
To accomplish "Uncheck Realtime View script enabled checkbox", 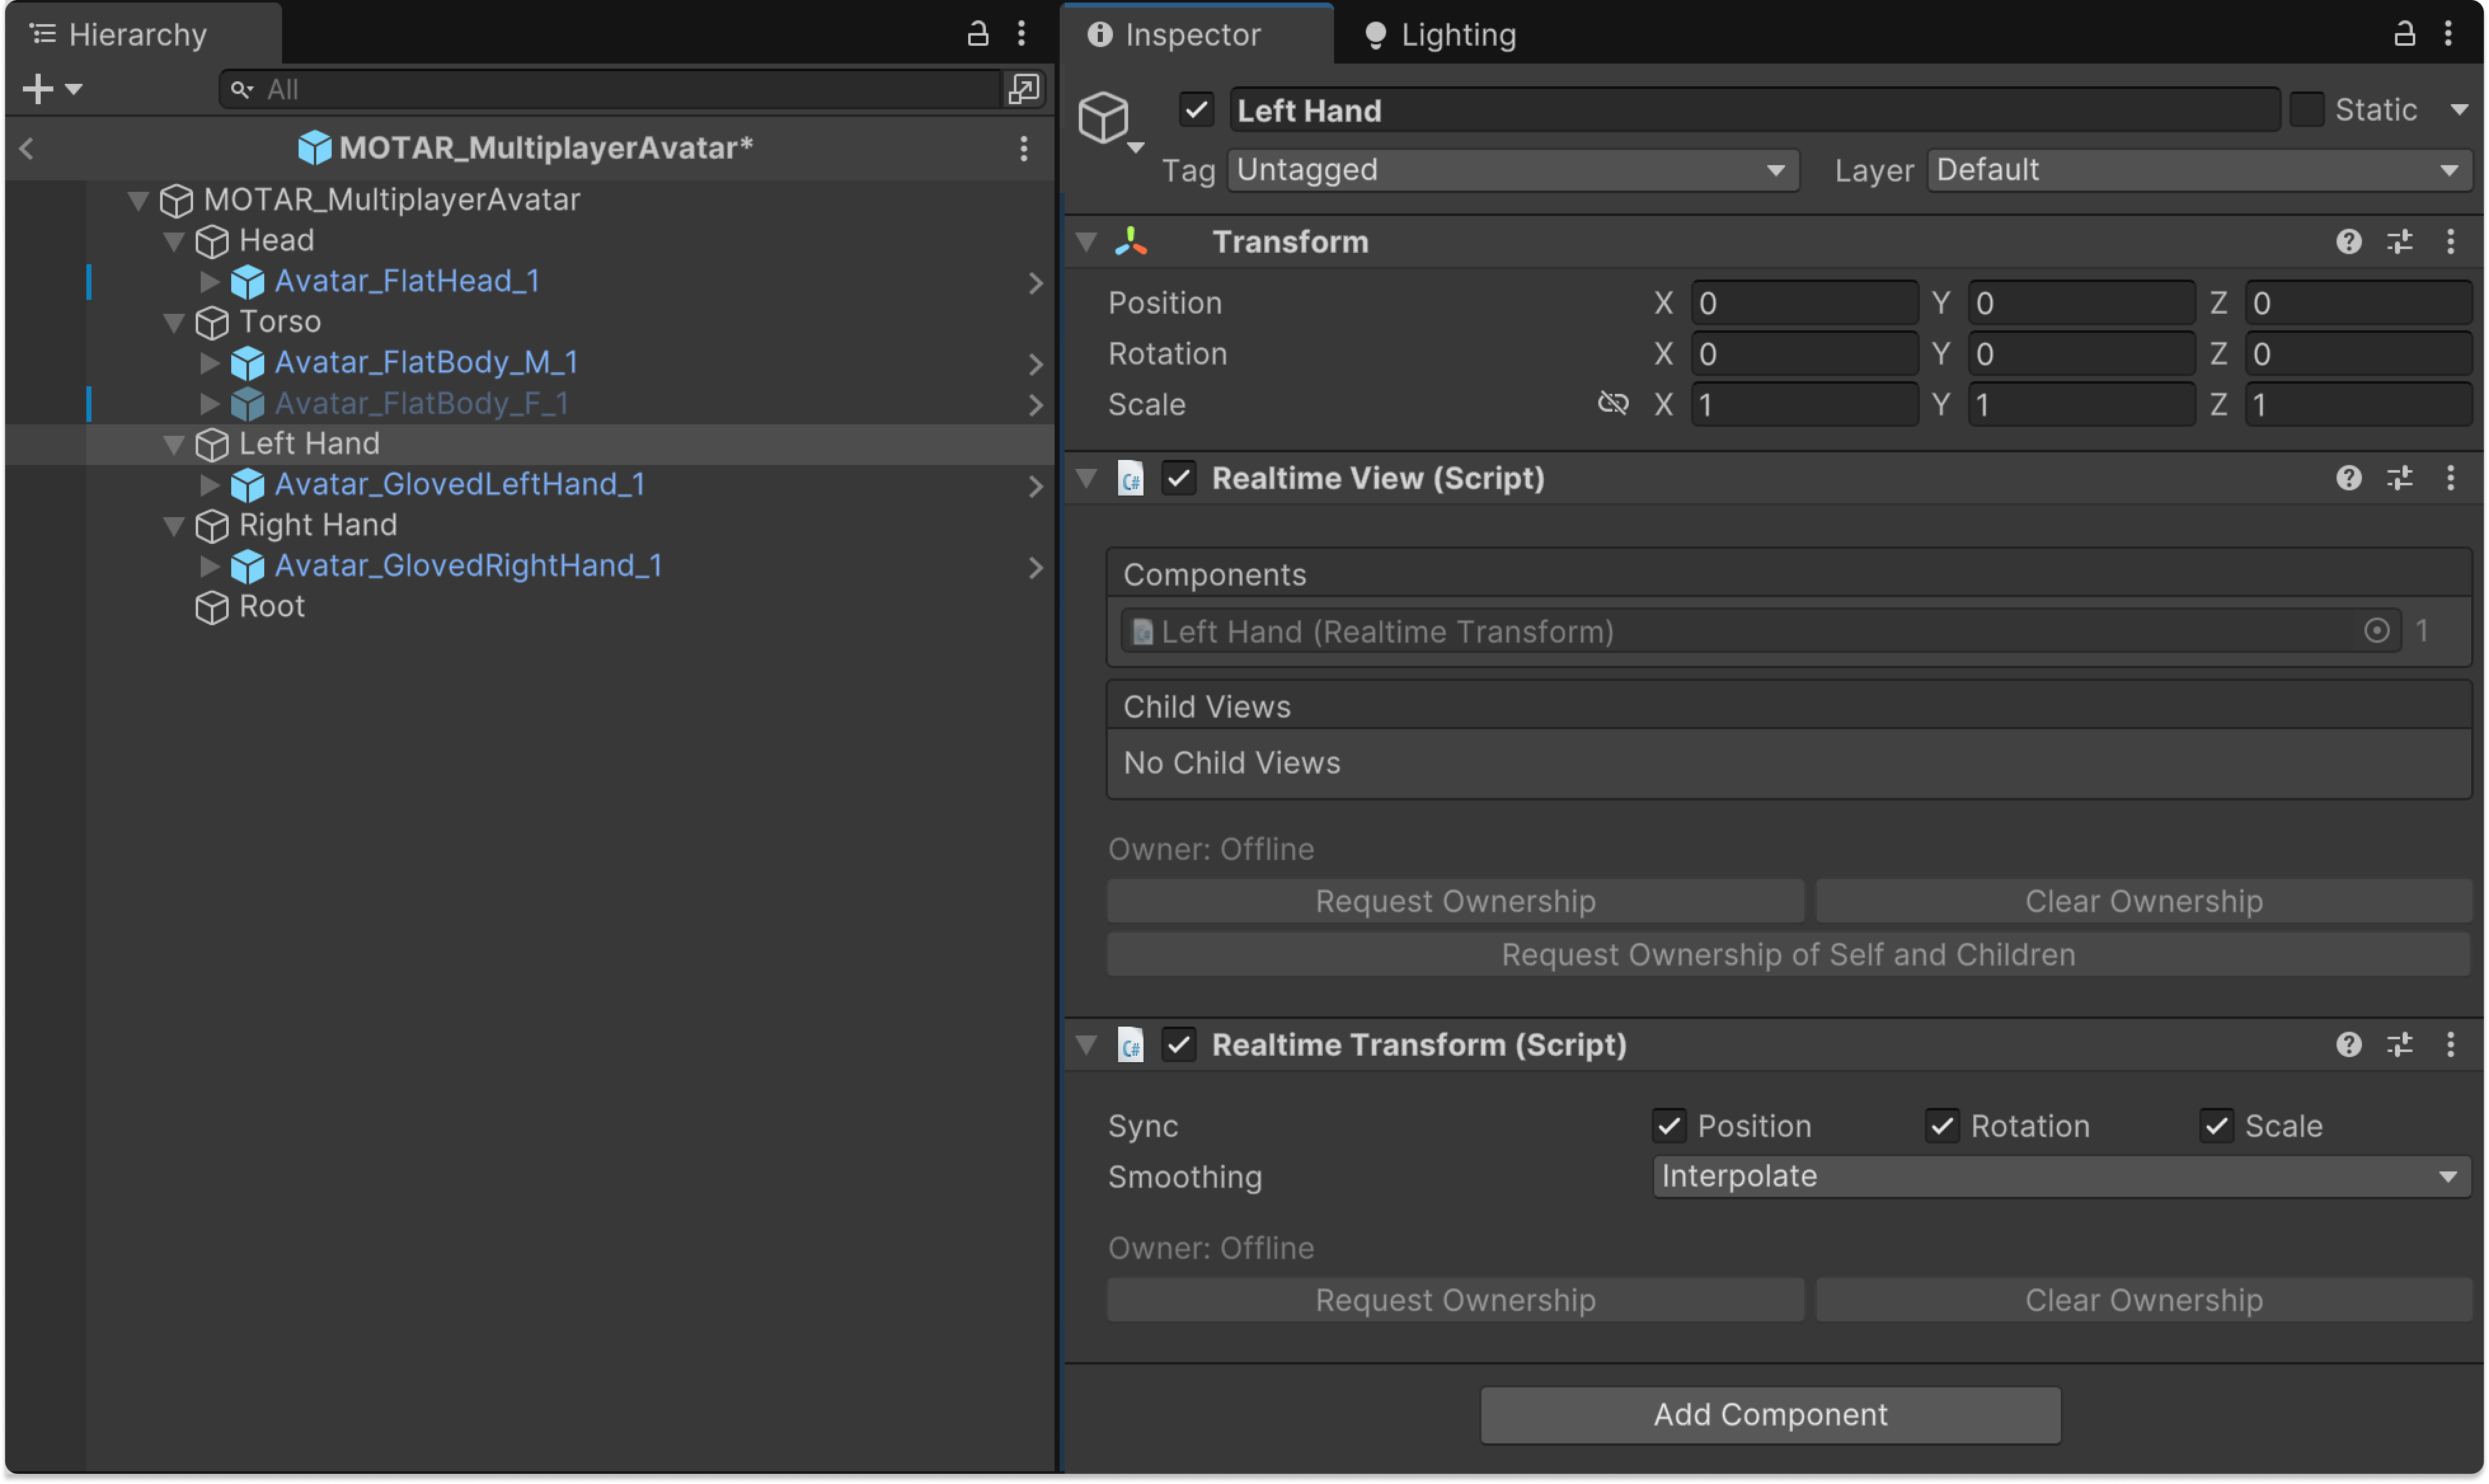I will [x=1179, y=478].
